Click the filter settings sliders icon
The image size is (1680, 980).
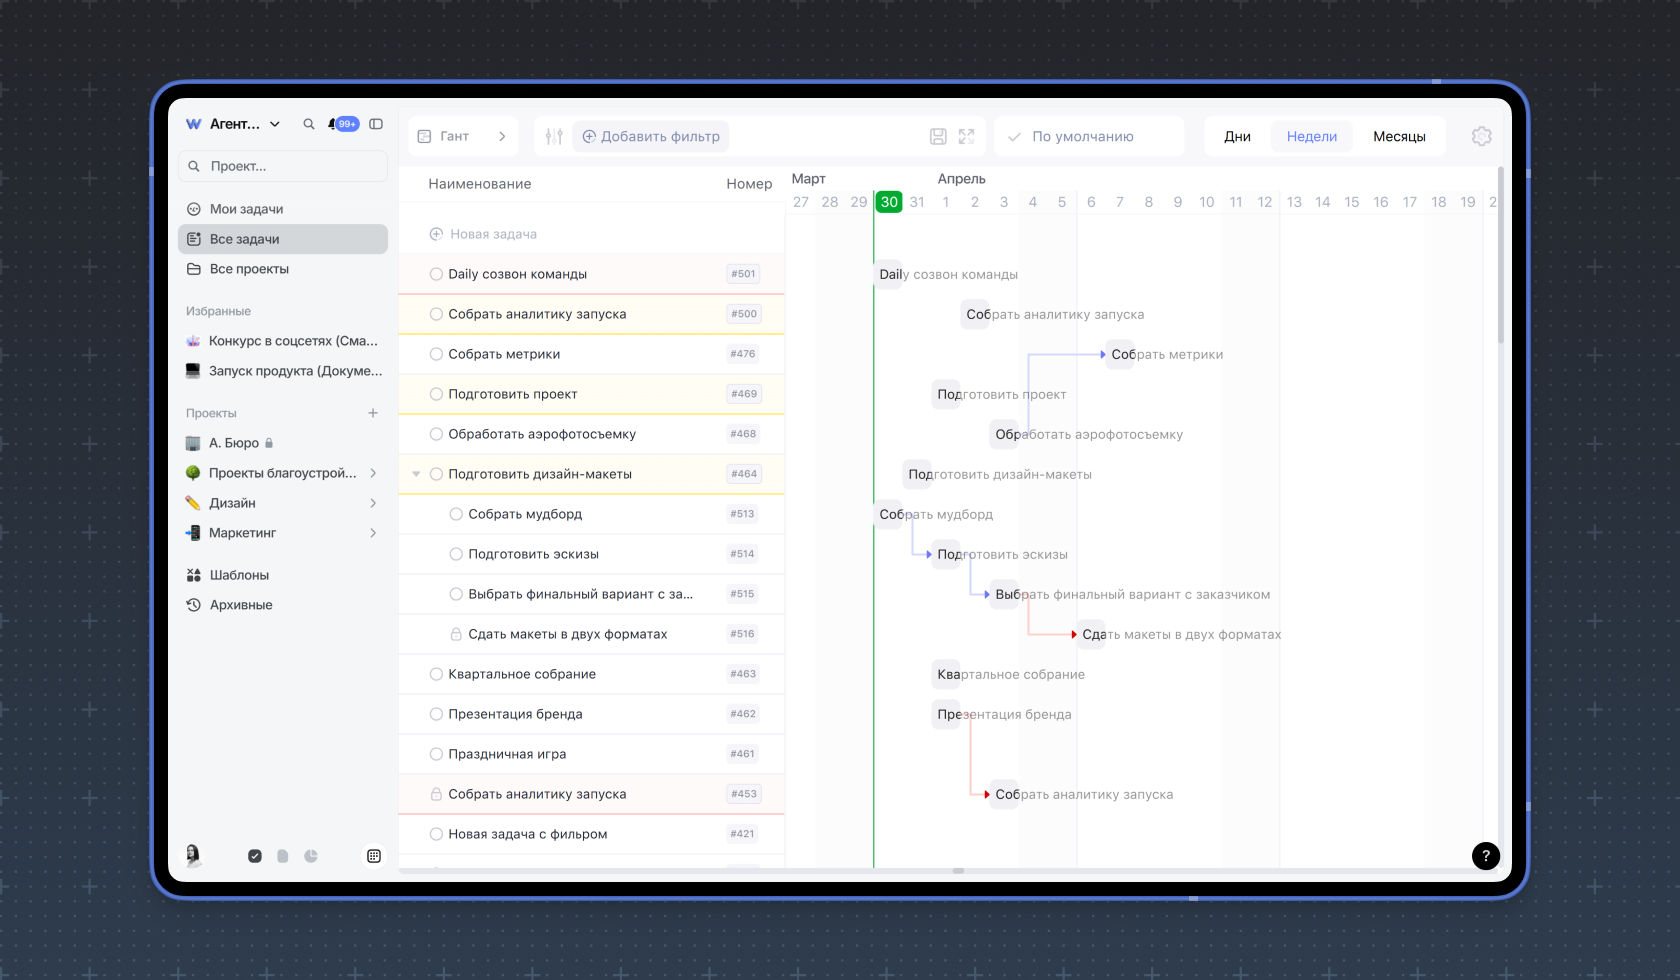click(x=554, y=136)
